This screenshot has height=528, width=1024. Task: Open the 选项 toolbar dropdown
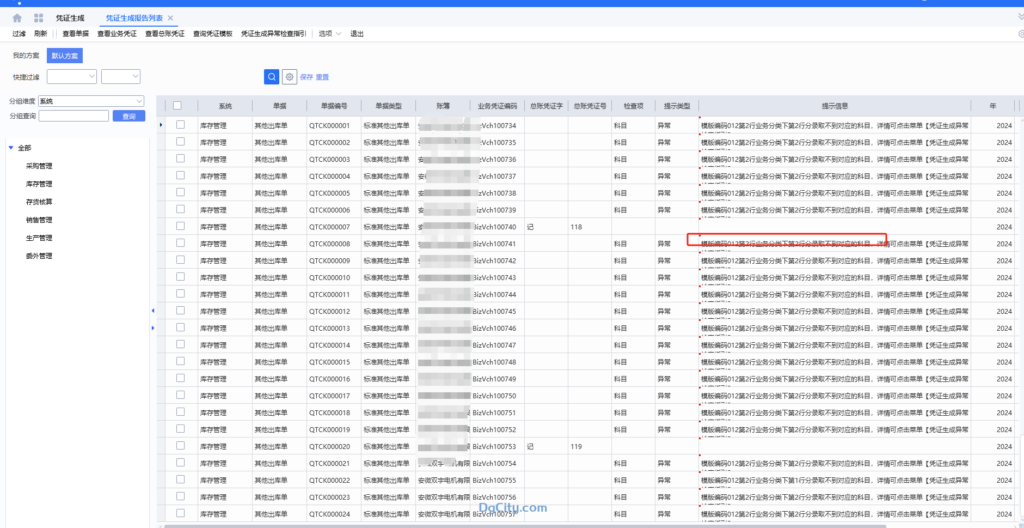[329, 34]
